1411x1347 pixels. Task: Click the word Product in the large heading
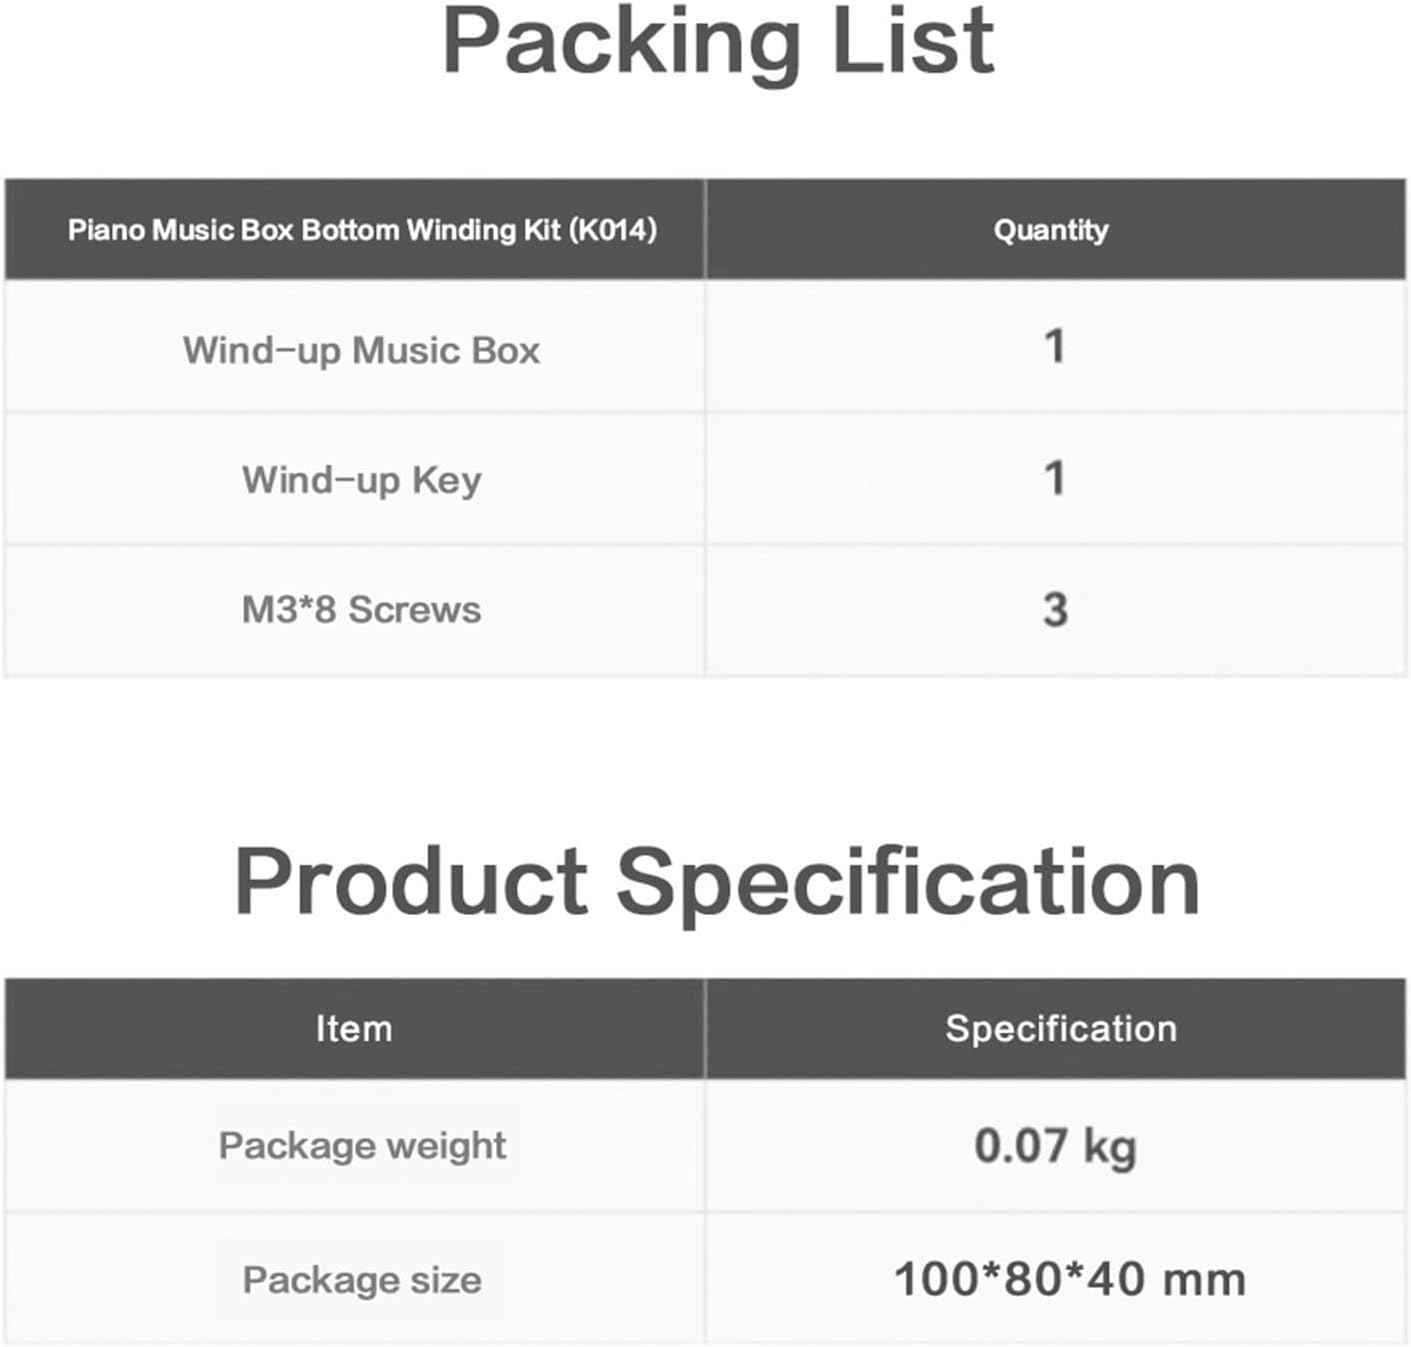(411, 882)
